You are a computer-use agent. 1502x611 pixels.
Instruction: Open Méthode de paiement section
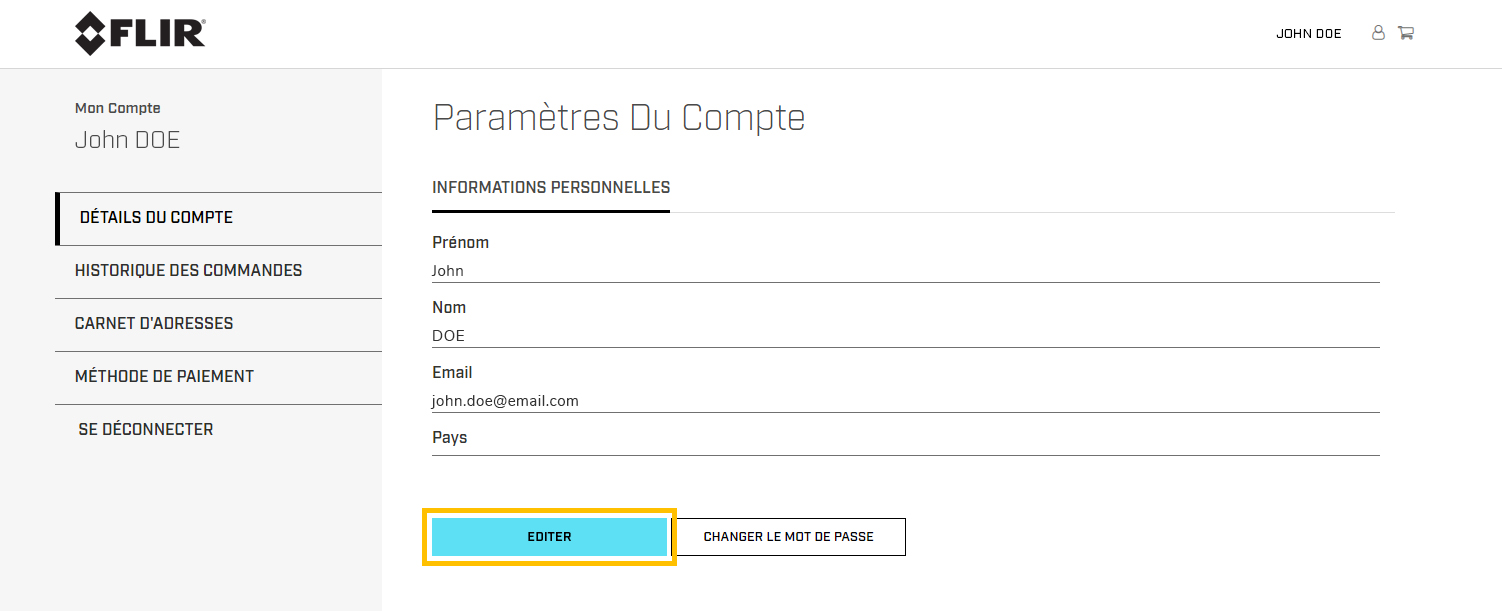(164, 377)
